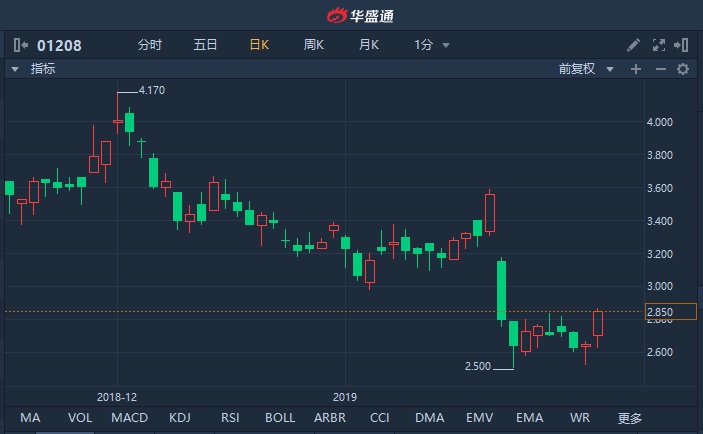Click the stock code 01208

tap(59, 45)
